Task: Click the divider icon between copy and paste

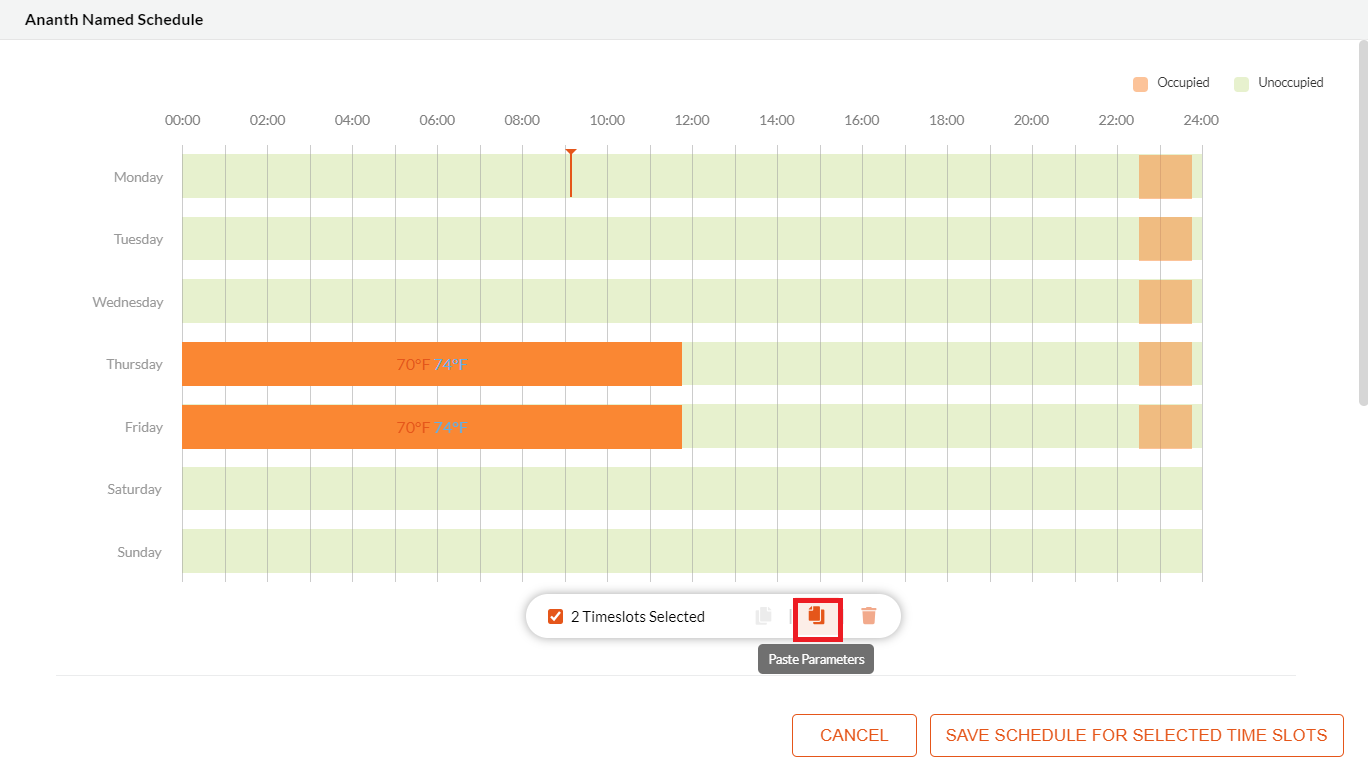Action: (x=790, y=615)
